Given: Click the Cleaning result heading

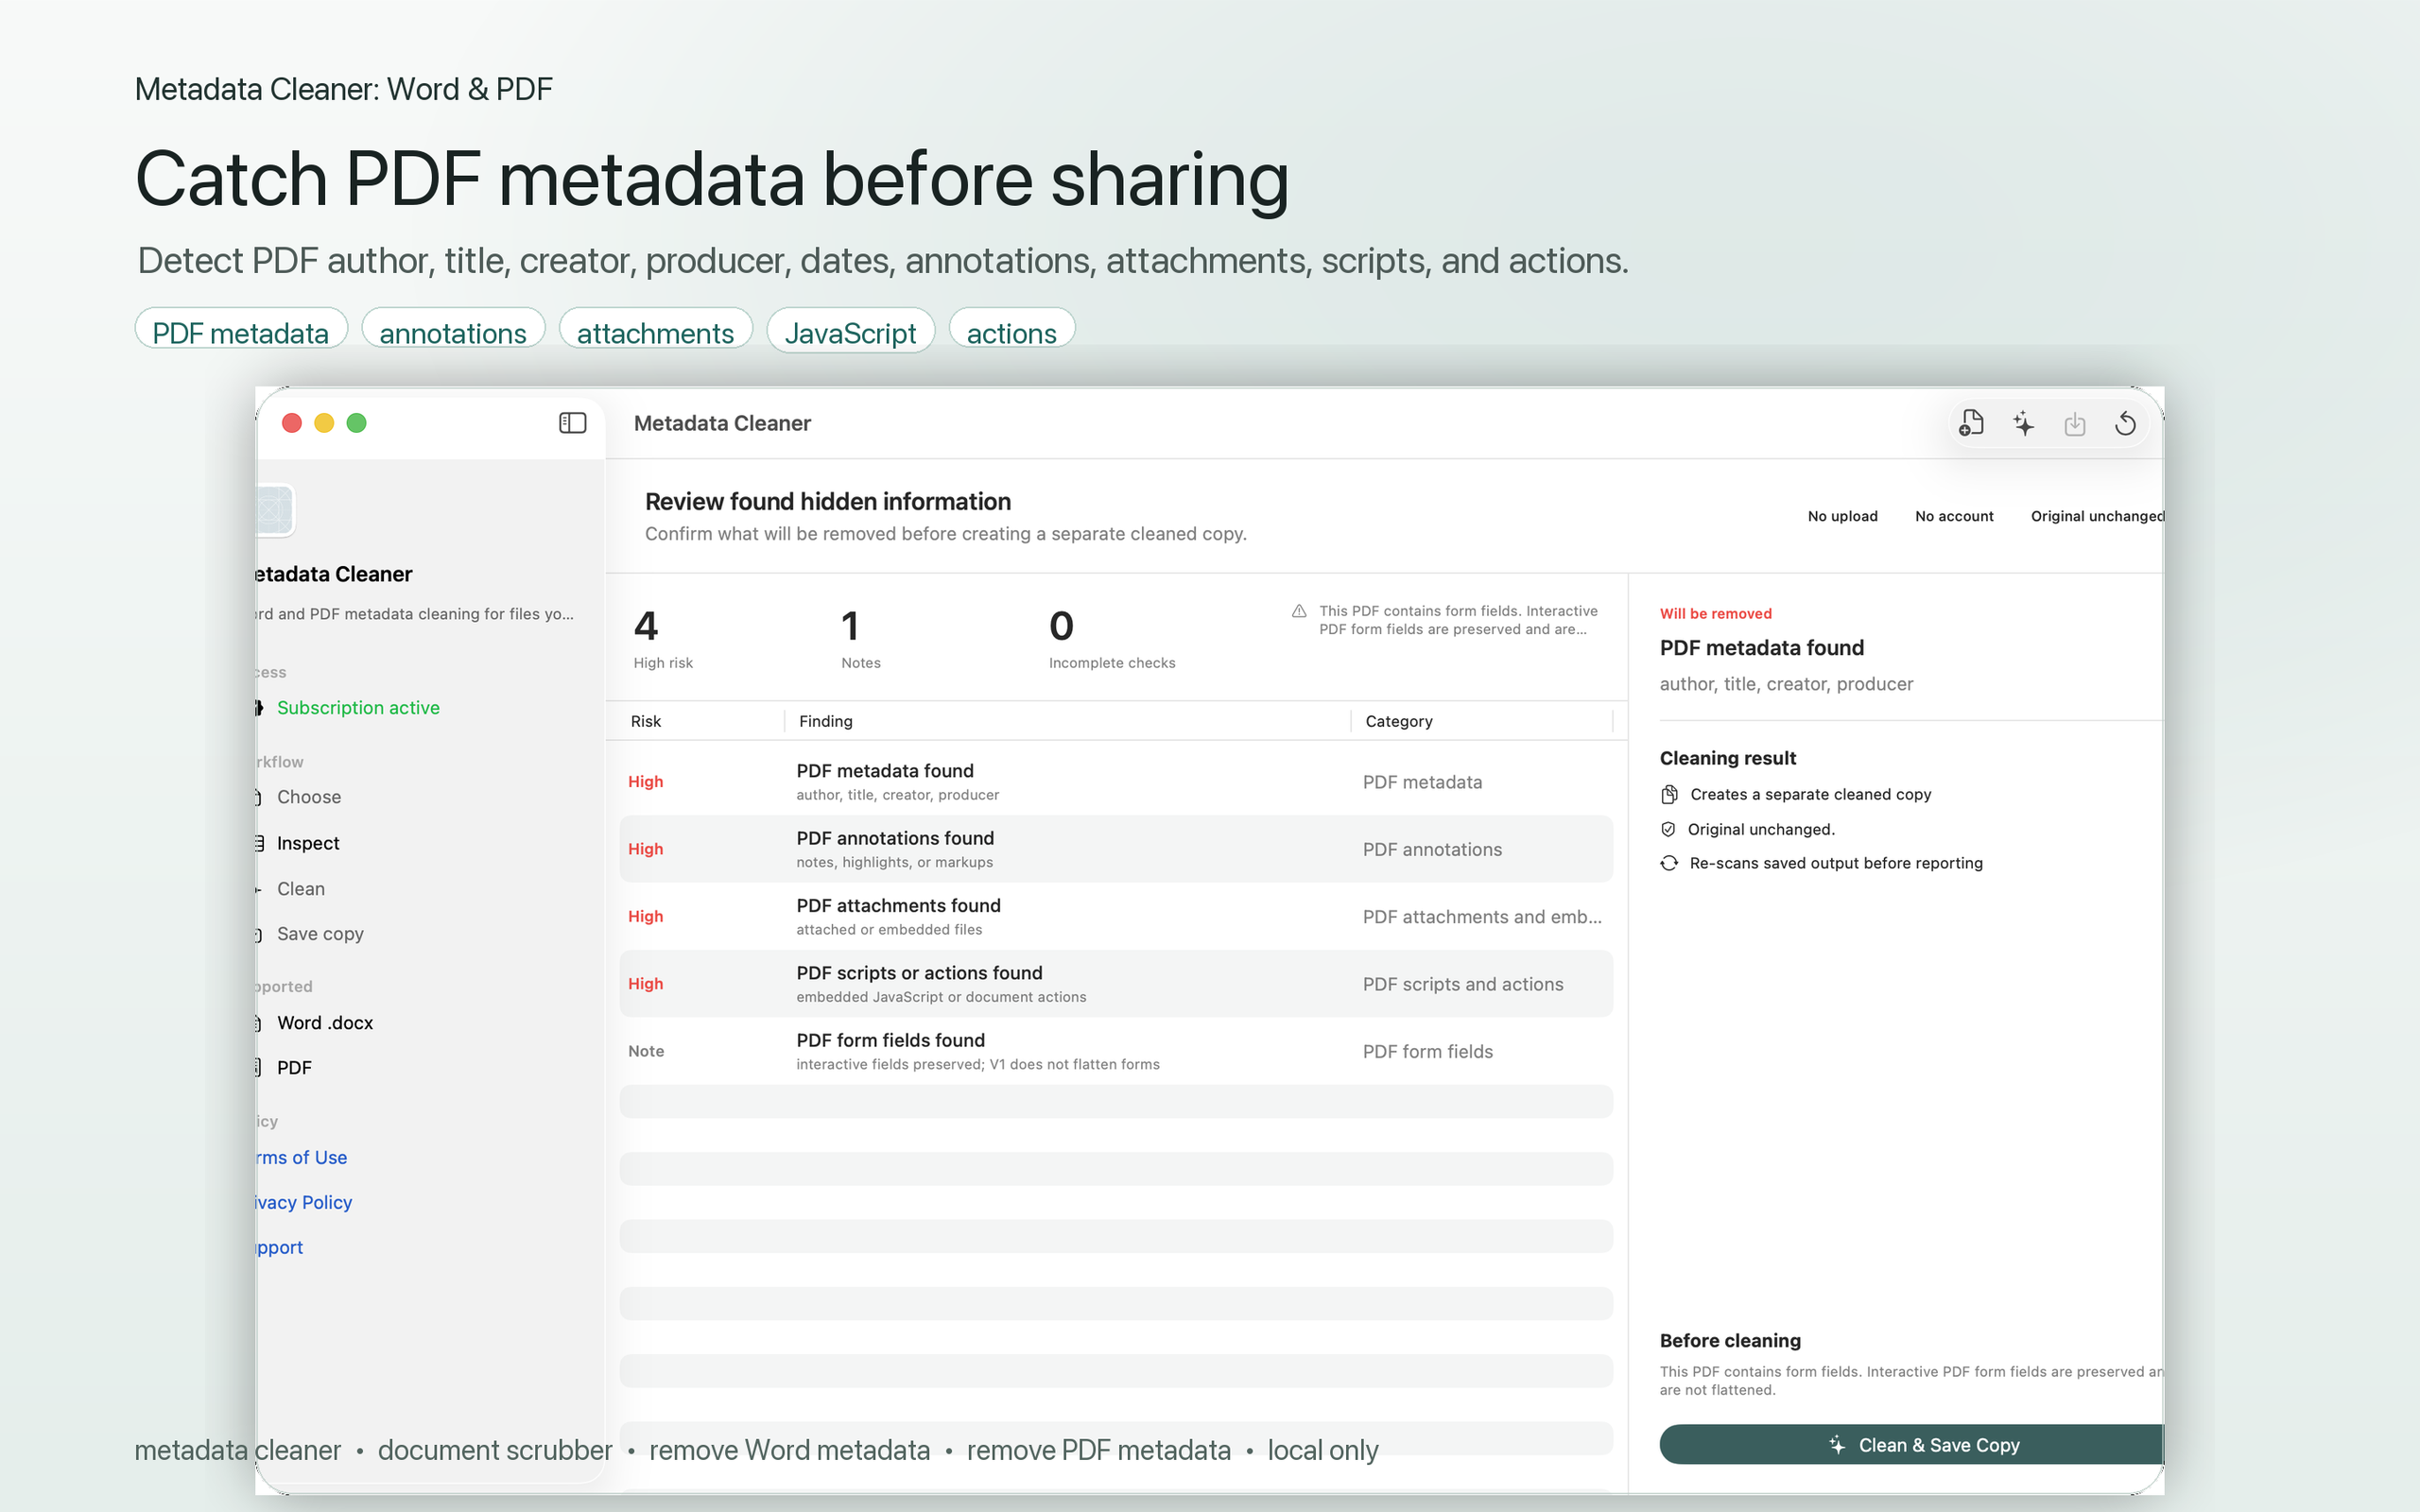Looking at the screenshot, I should [x=1728, y=758].
